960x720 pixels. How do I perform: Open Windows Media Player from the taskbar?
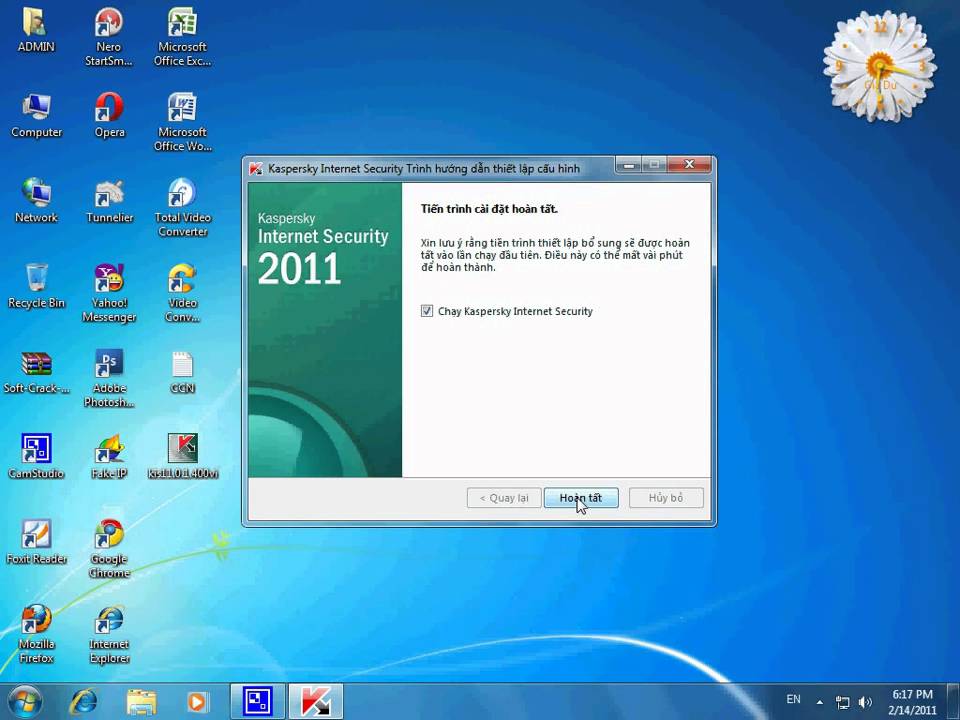[x=197, y=702]
